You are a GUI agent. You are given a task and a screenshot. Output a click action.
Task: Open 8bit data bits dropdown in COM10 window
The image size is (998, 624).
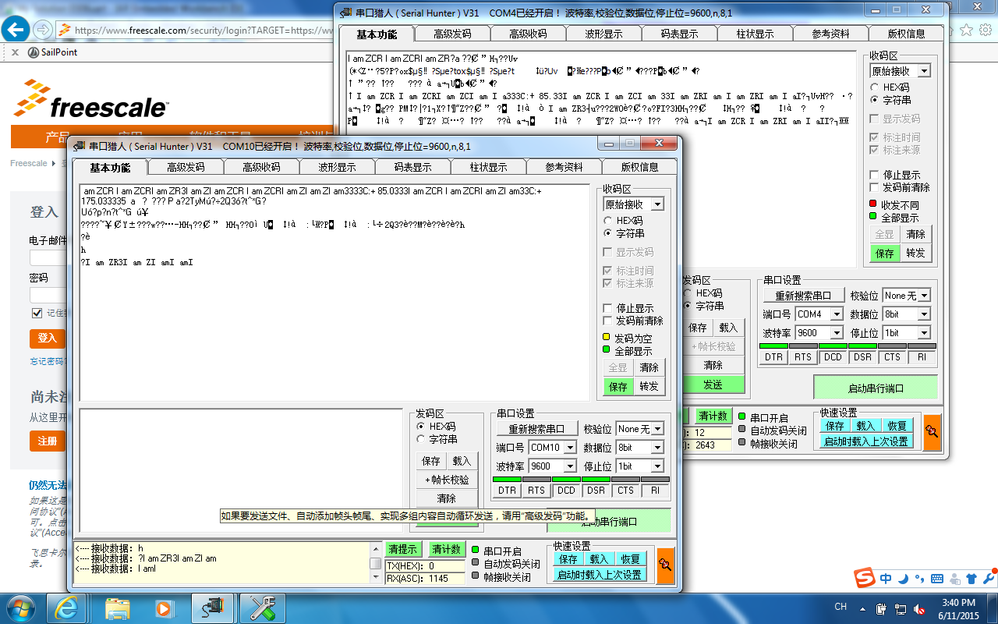[x=657, y=448]
